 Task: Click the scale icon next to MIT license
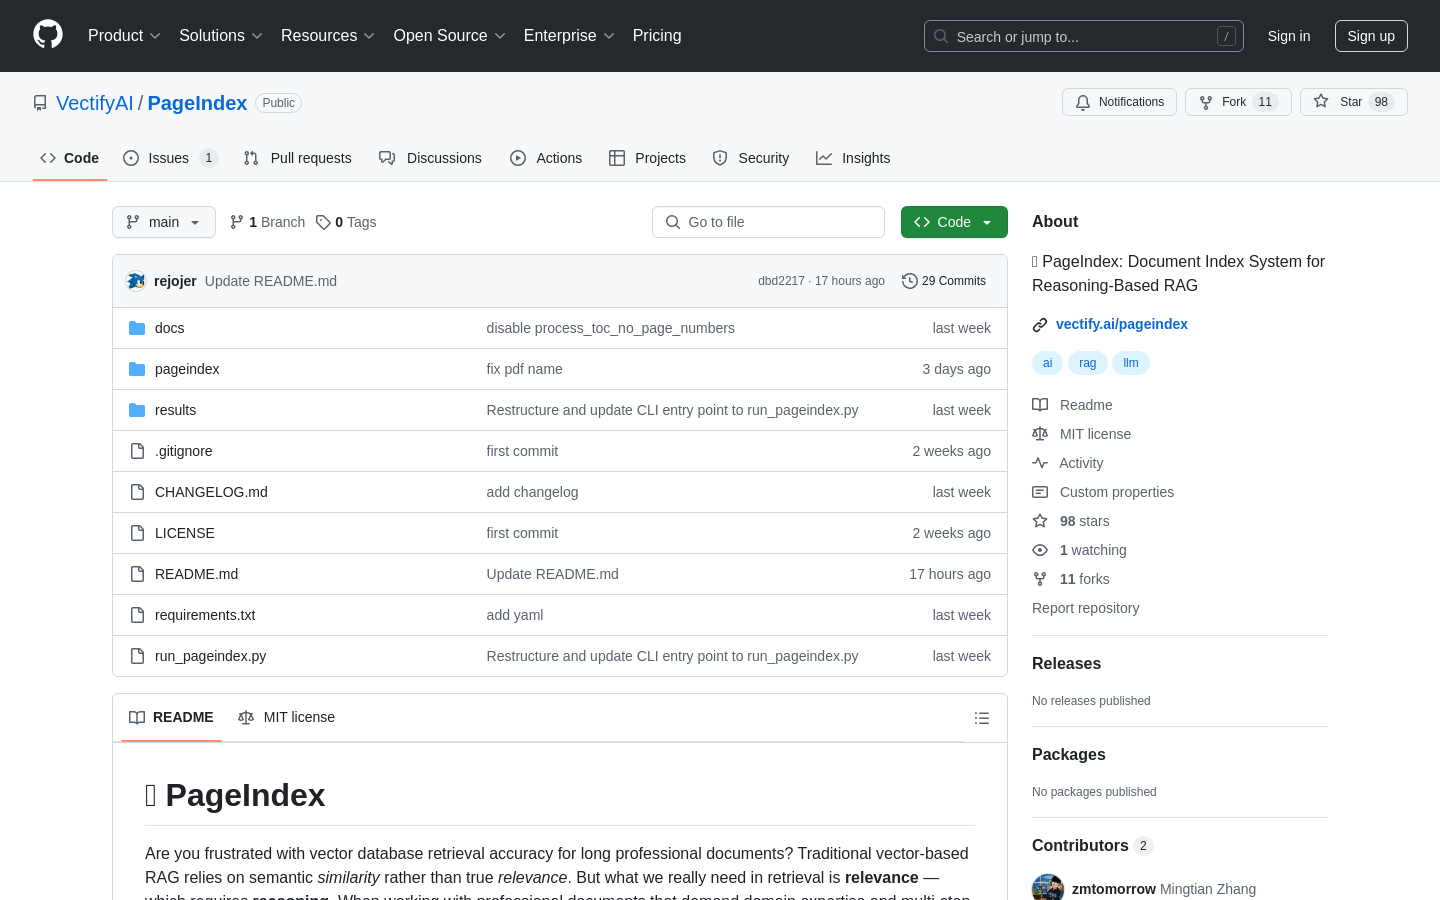tap(1040, 434)
